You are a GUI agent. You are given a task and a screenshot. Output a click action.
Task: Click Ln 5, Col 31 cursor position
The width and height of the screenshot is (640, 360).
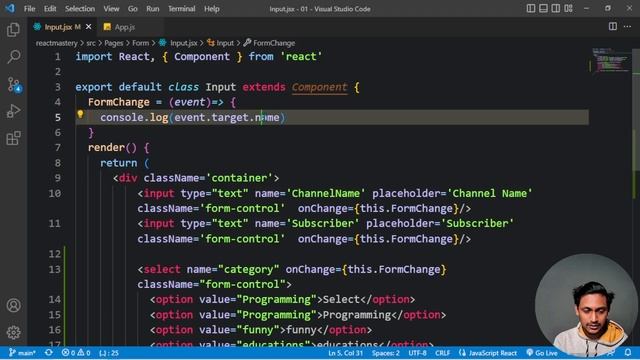pyautogui.click(x=345, y=353)
